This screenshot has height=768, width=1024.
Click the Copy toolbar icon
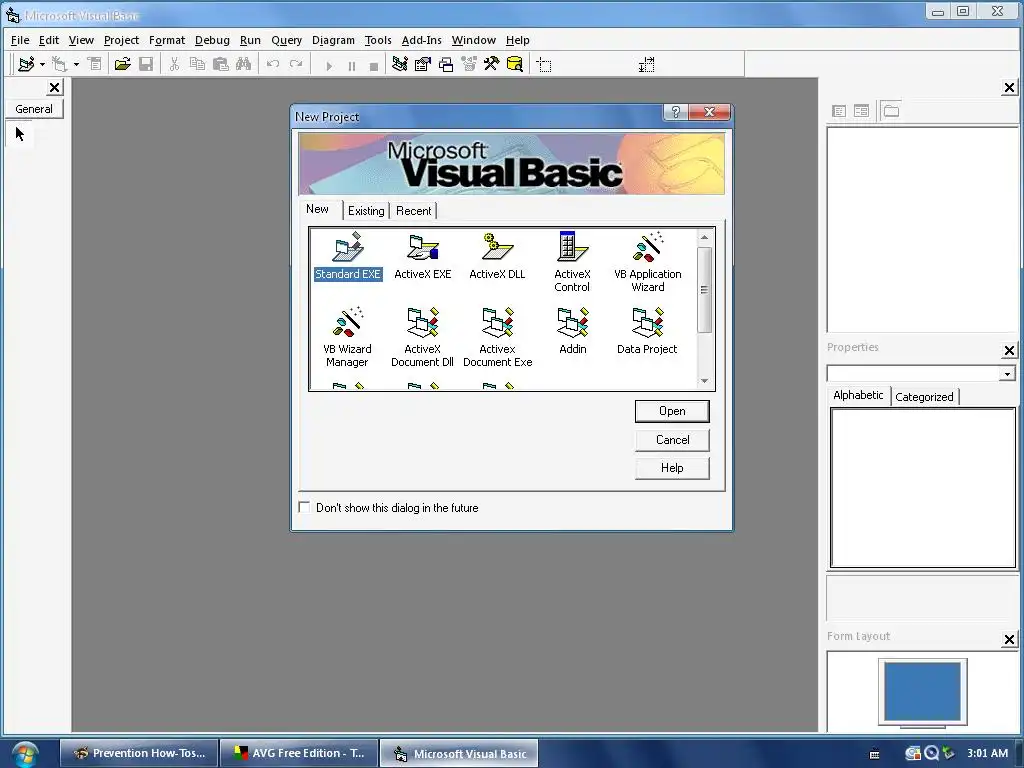pos(197,64)
